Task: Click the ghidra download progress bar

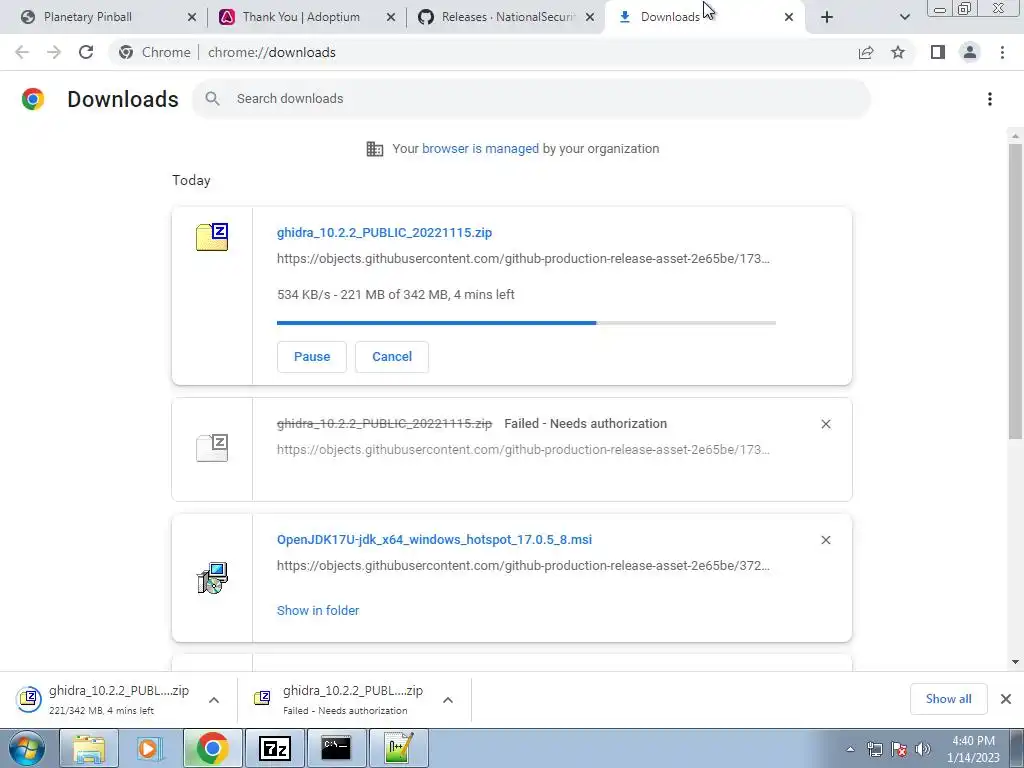Action: 526,323
